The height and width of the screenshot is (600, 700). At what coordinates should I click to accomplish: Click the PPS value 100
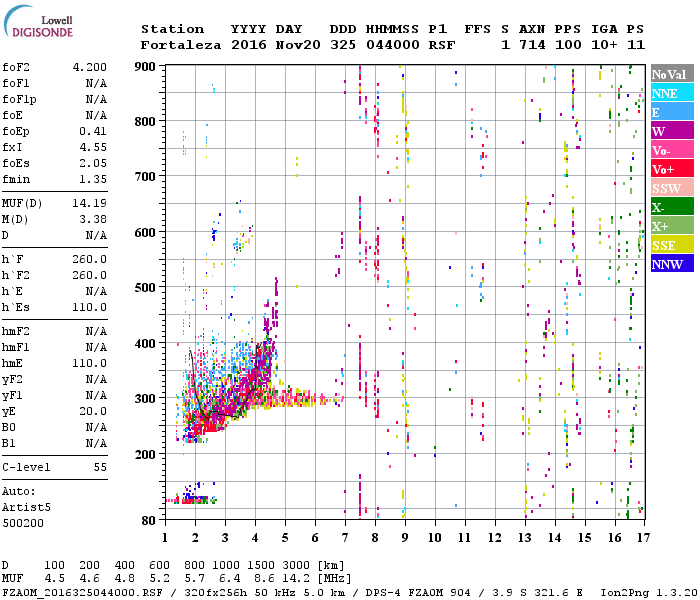(568, 45)
